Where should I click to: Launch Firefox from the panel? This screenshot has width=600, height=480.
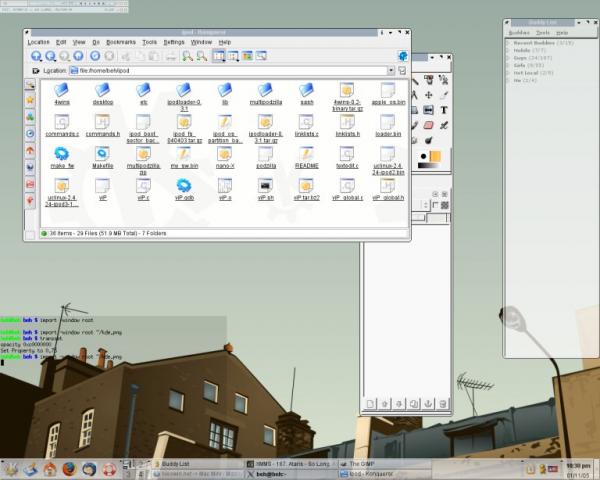(x=69, y=469)
